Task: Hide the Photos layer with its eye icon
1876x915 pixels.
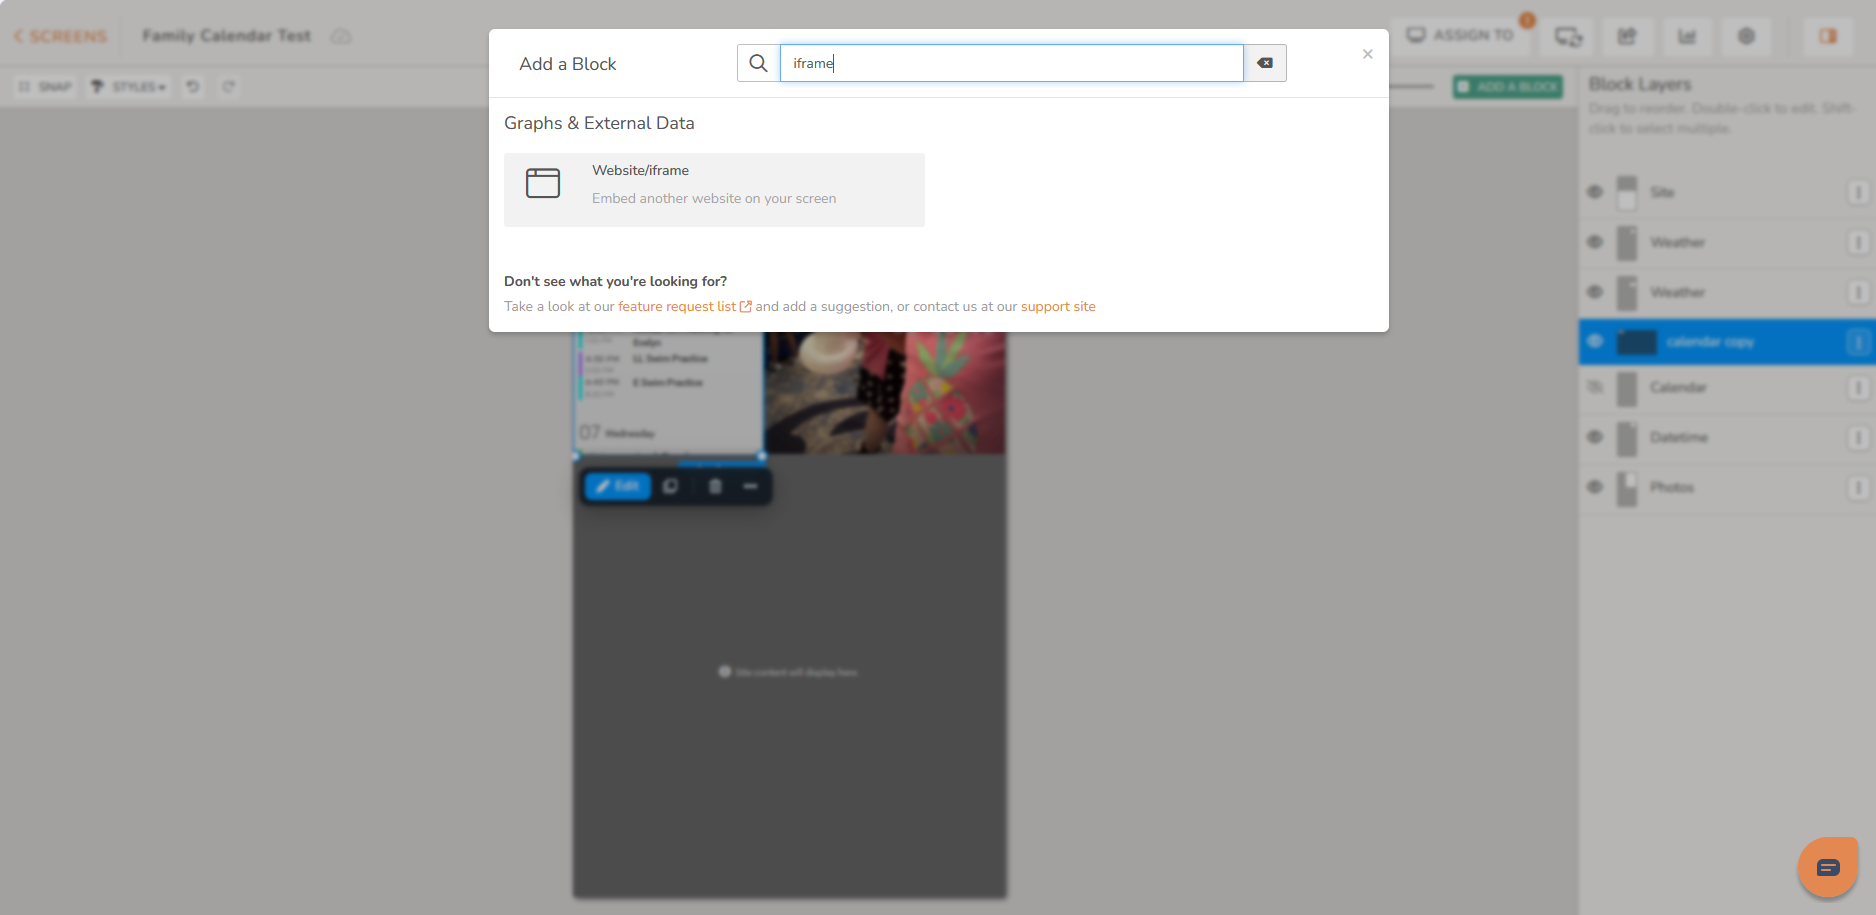Action: [x=1595, y=487]
